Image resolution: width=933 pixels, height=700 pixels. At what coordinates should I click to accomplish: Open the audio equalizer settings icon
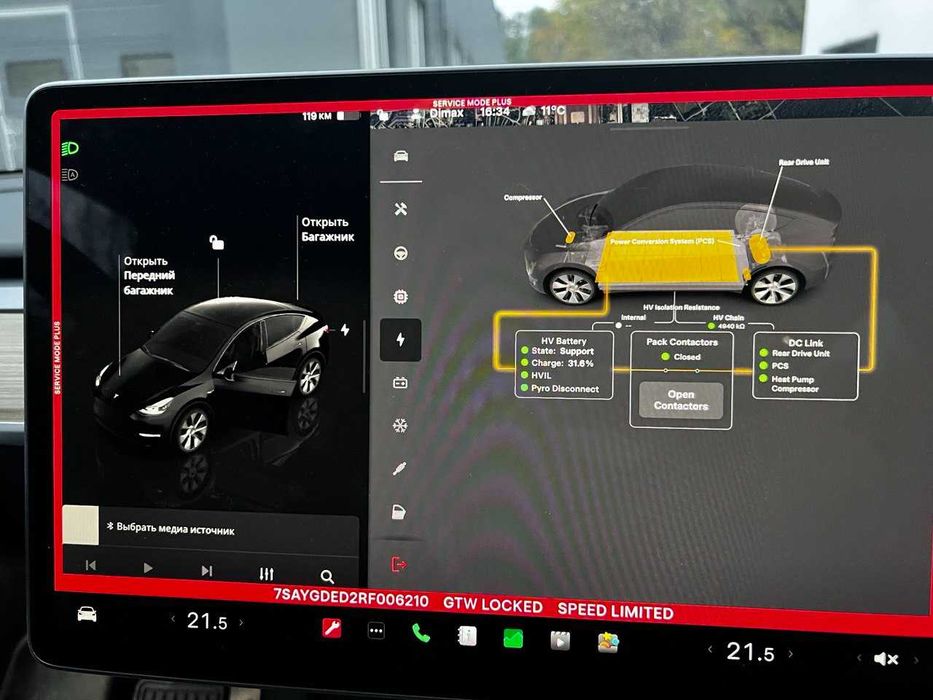pos(267,574)
